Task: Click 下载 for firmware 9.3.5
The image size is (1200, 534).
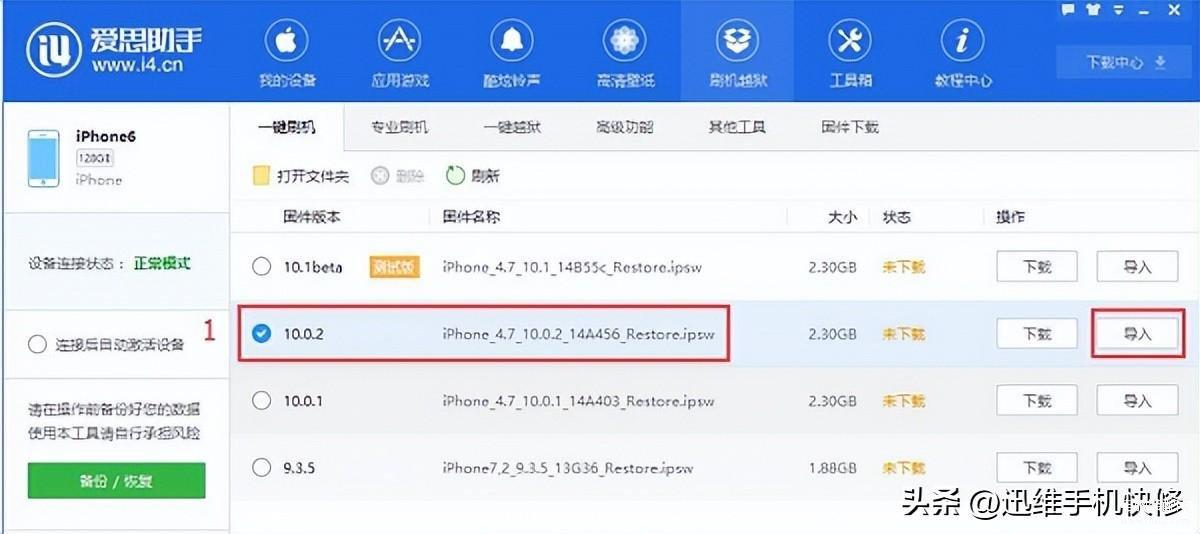Action: tap(1037, 467)
